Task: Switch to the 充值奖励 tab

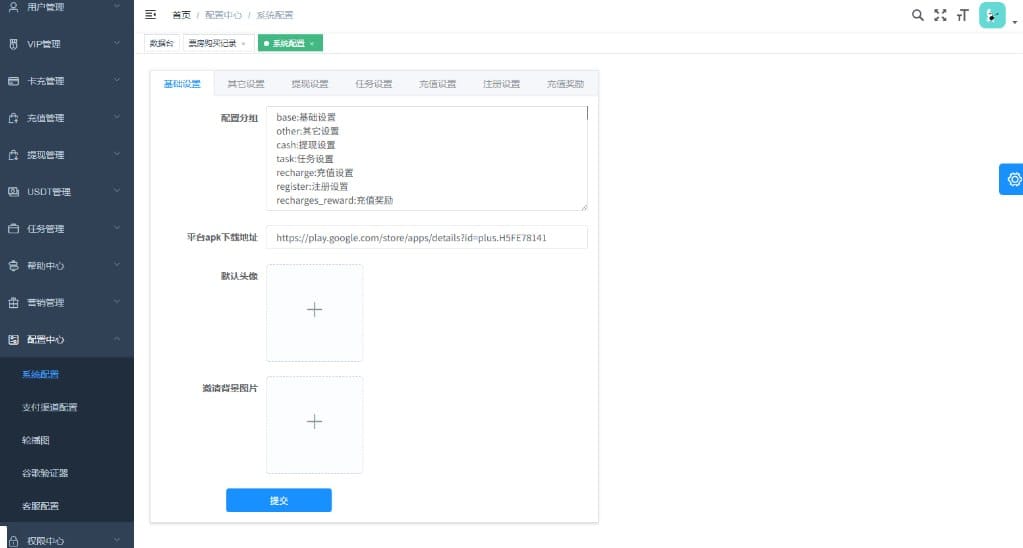Action: click(566, 84)
